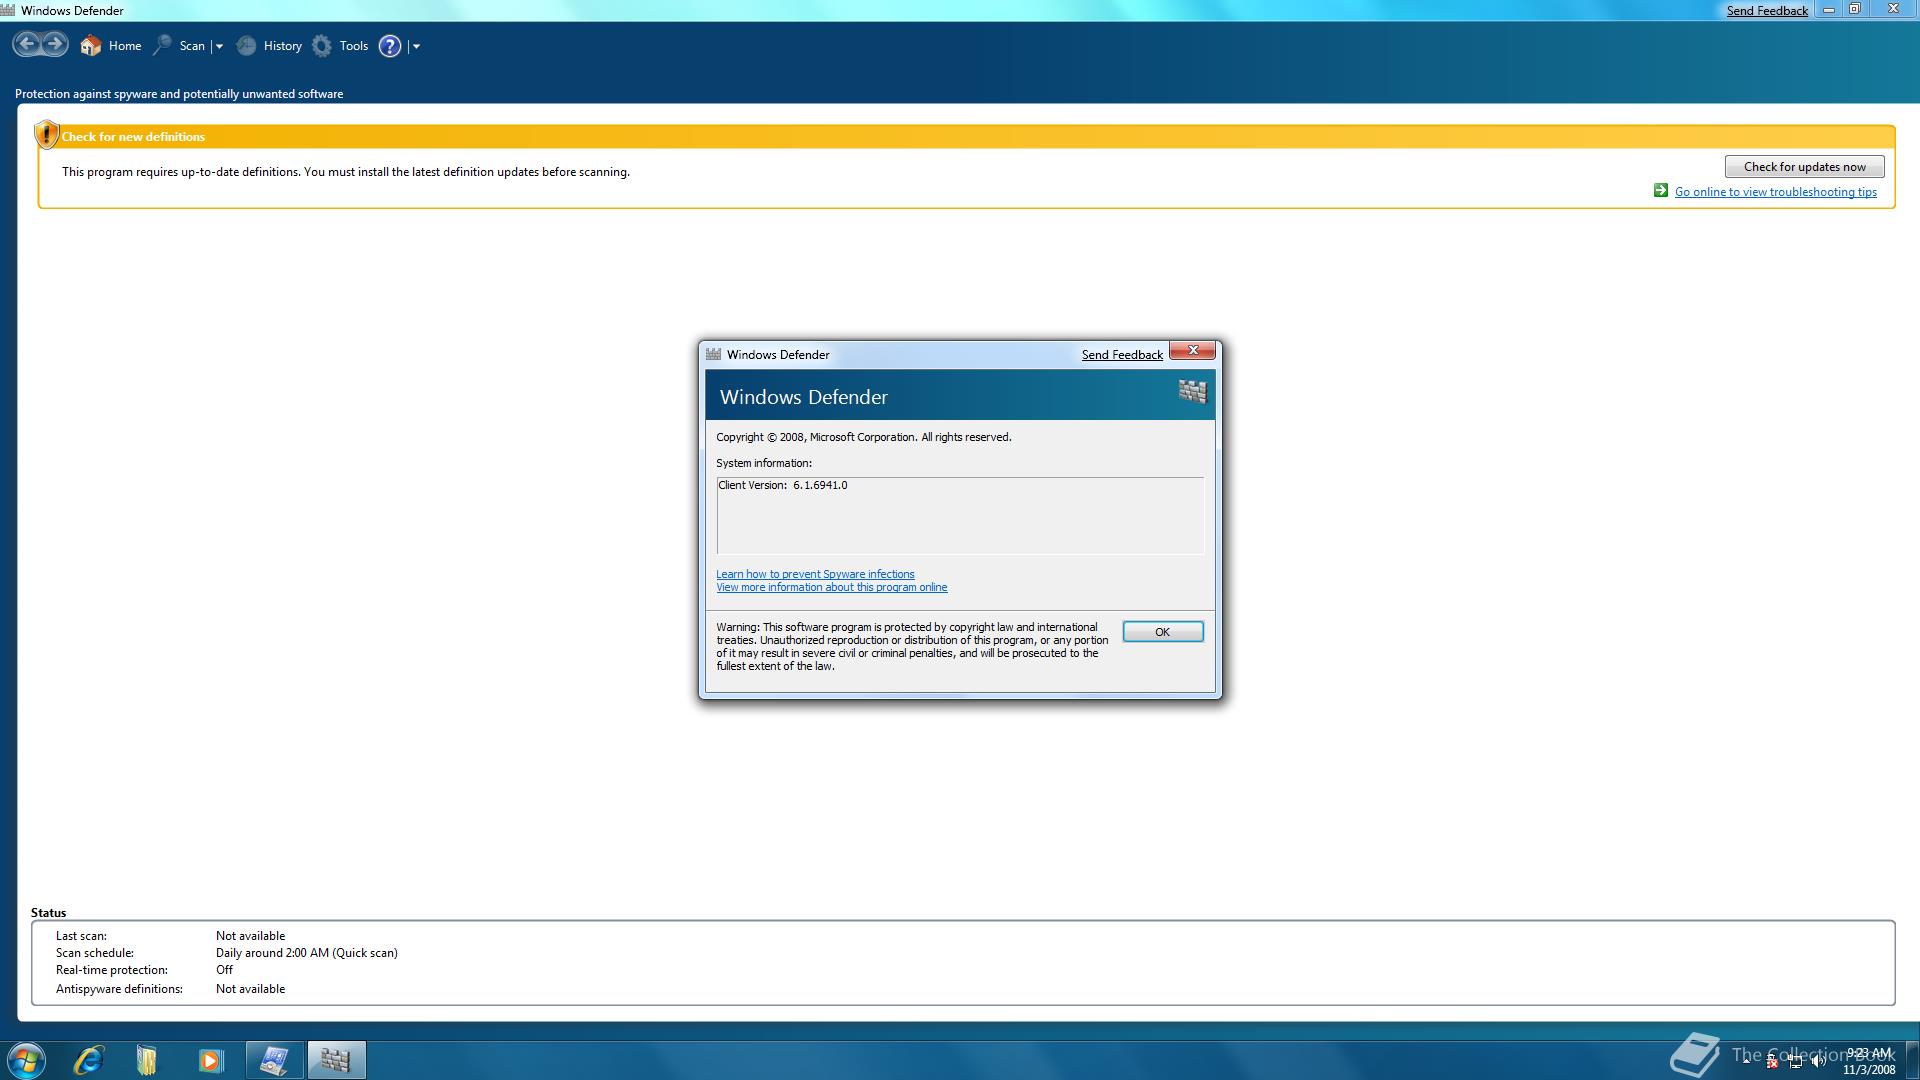Click the volume speaker tray icon
Screen dimensions: 1920x1080
tap(1818, 1061)
